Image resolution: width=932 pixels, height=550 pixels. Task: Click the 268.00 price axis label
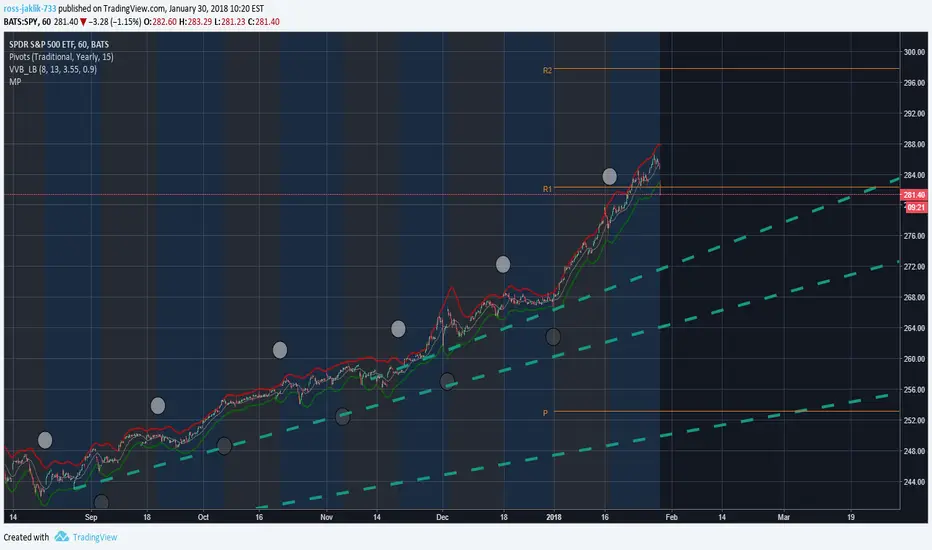[x=914, y=298]
